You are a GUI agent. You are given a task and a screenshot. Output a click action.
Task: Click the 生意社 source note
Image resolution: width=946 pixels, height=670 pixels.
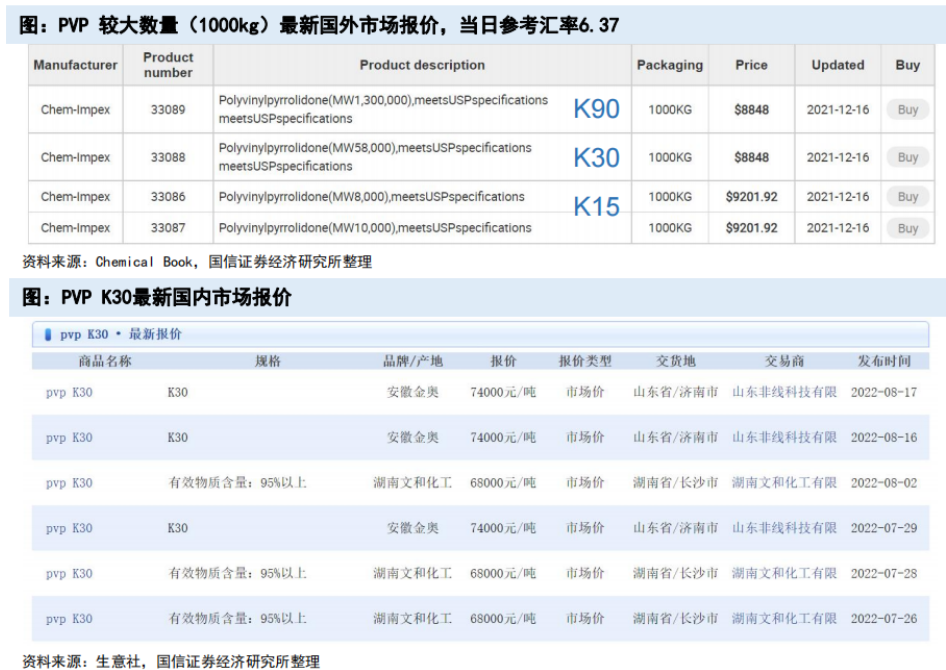pos(171,662)
